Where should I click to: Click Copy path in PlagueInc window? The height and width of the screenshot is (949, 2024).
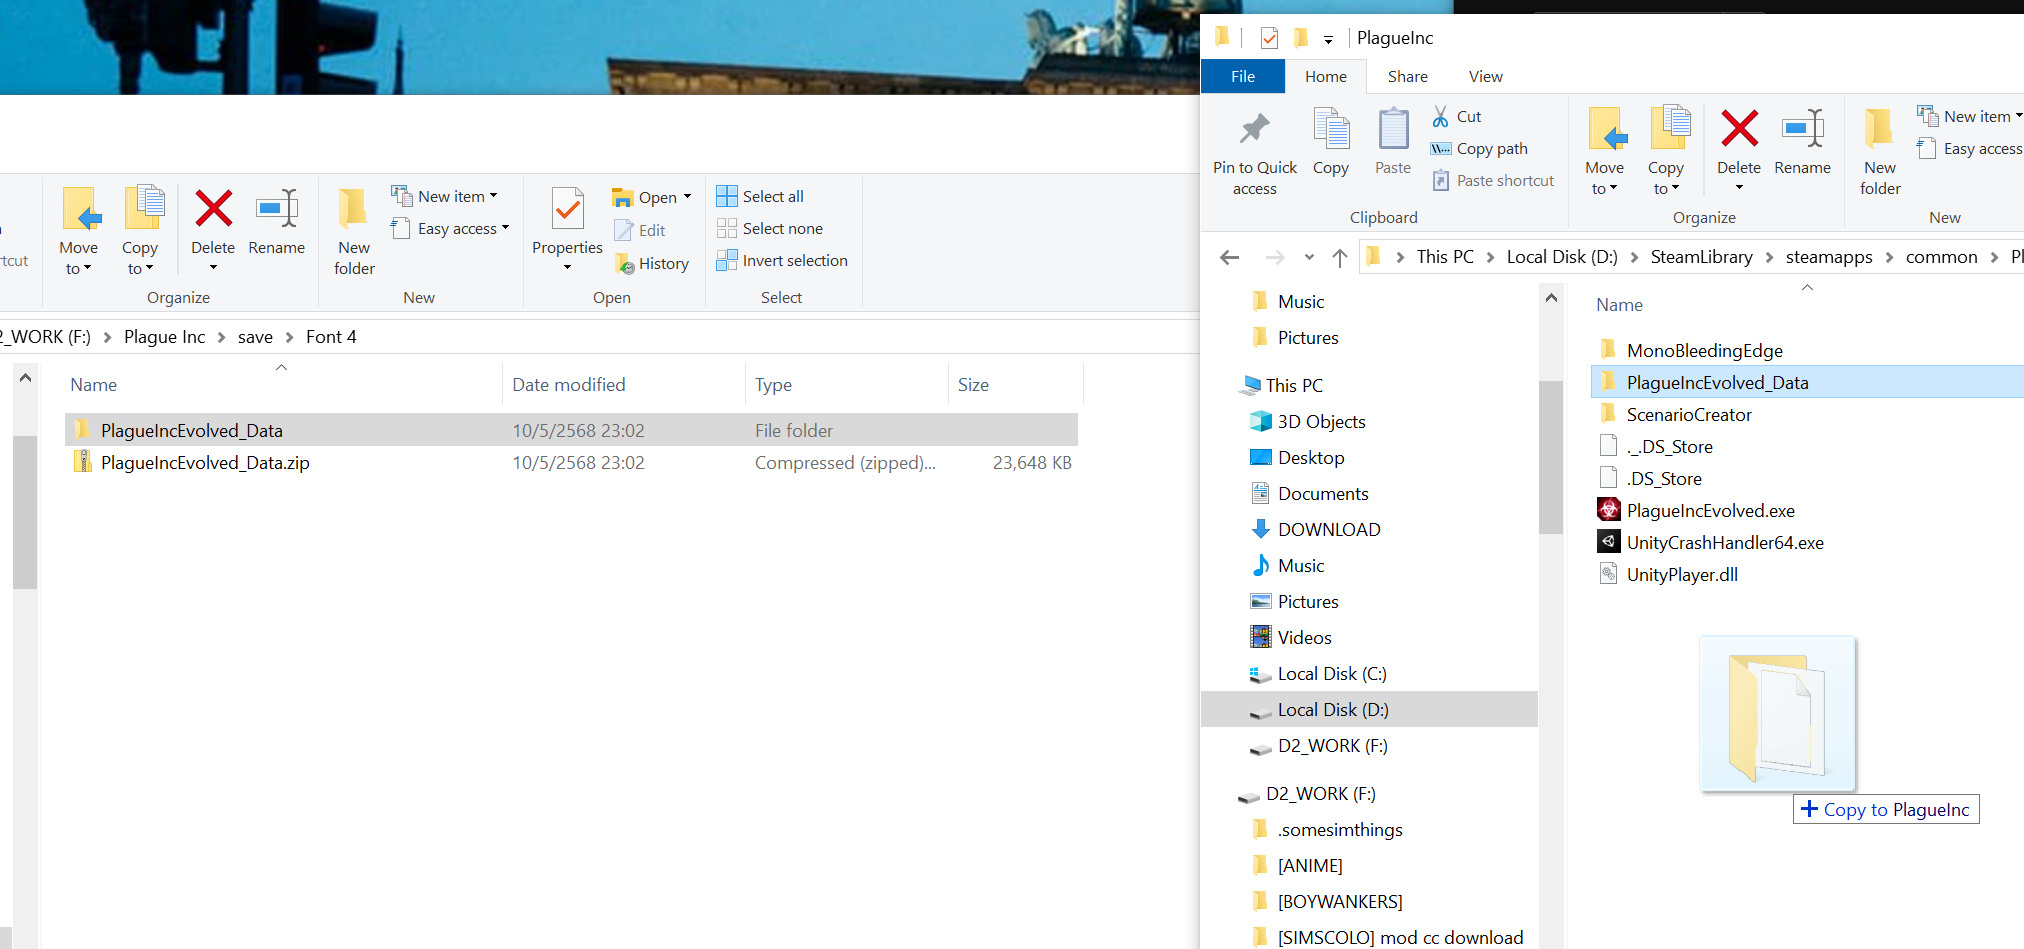coord(1480,148)
